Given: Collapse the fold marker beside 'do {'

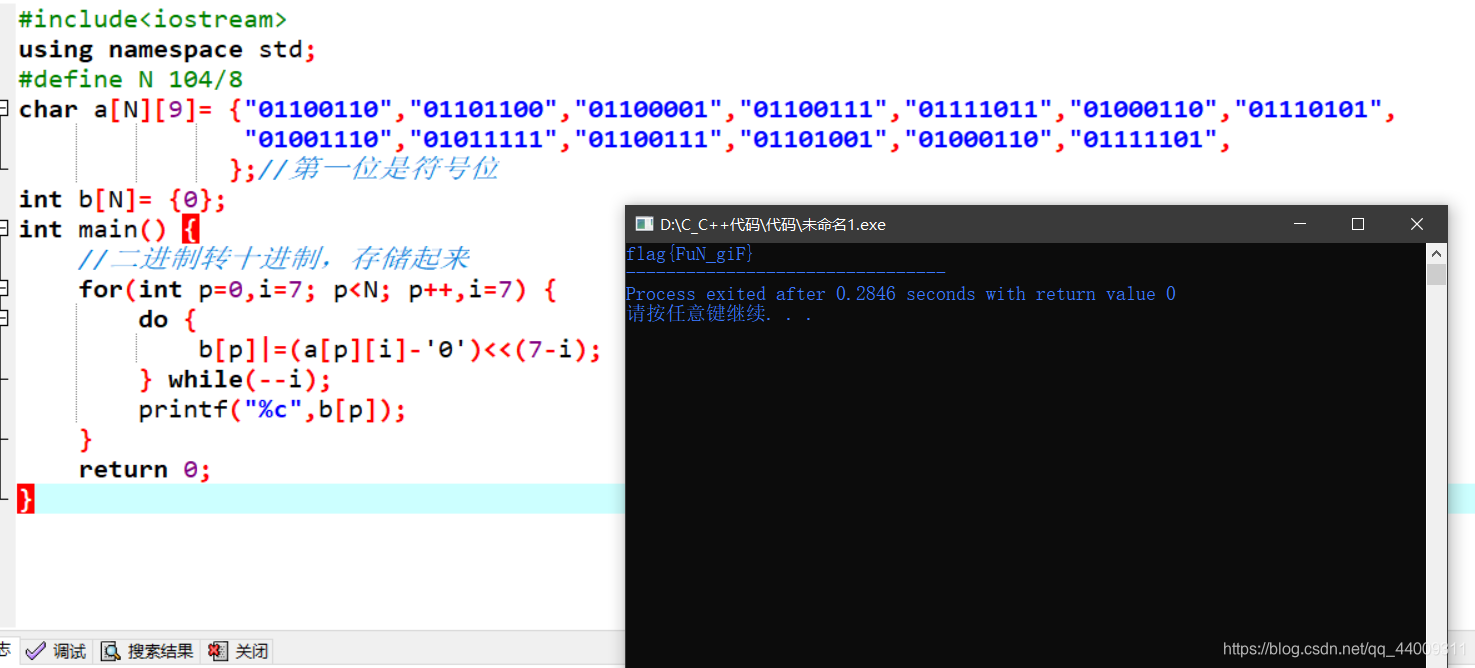Looking at the screenshot, I should (x=5, y=318).
